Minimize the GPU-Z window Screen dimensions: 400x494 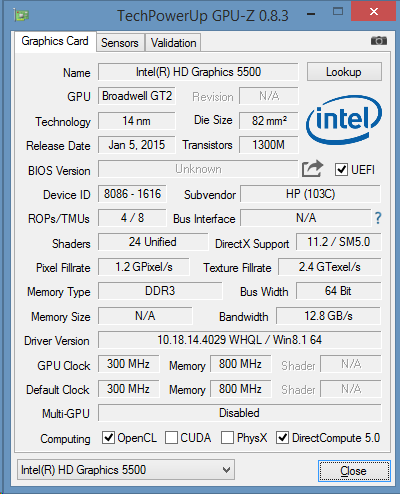[311, 14]
